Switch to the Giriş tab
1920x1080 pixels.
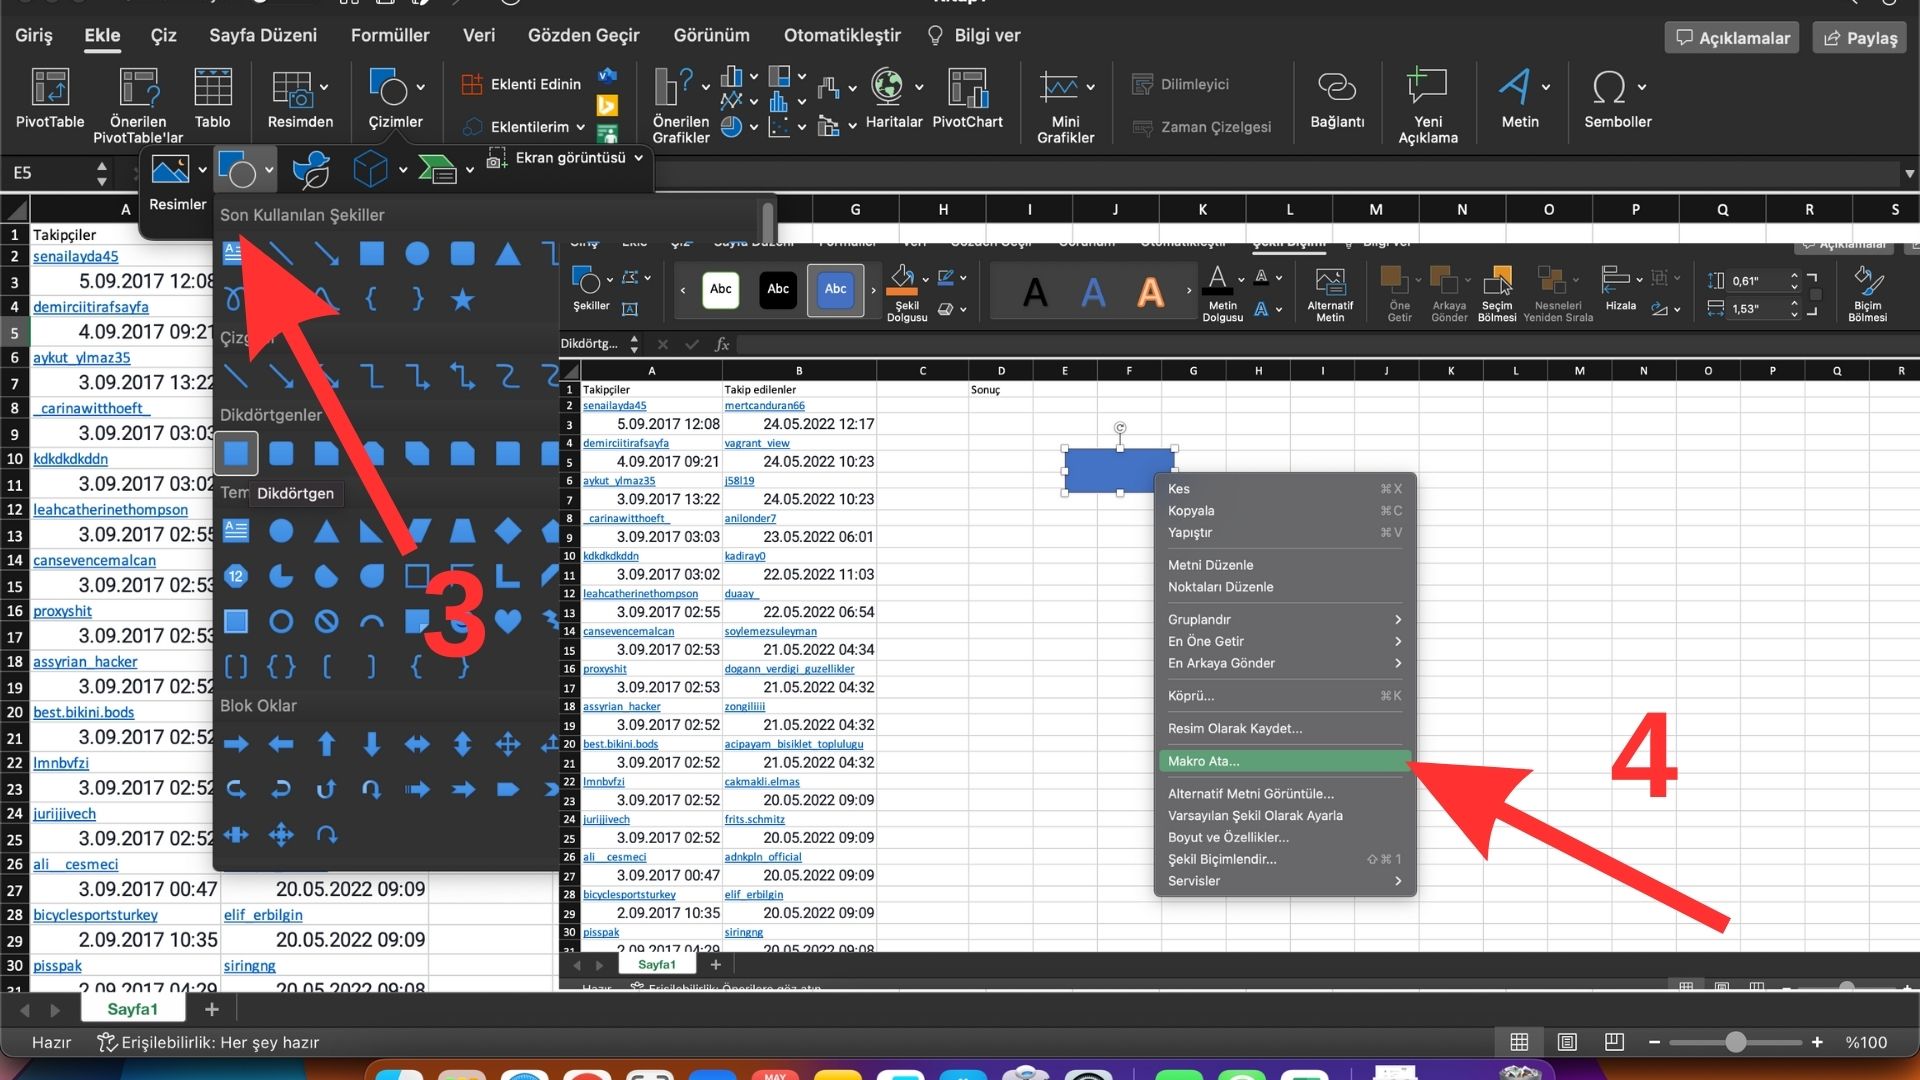click(x=33, y=36)
